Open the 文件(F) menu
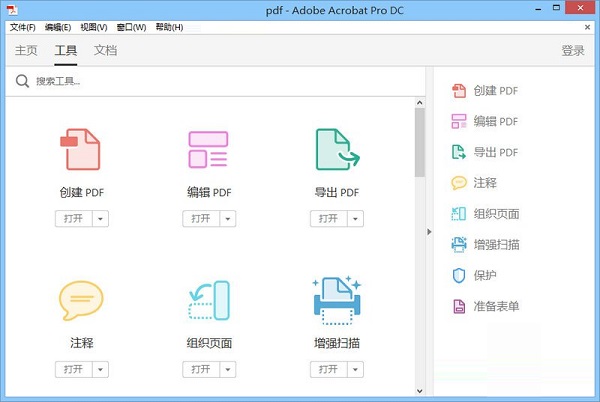Screen dimensions: 600x402 coord(23,27)
